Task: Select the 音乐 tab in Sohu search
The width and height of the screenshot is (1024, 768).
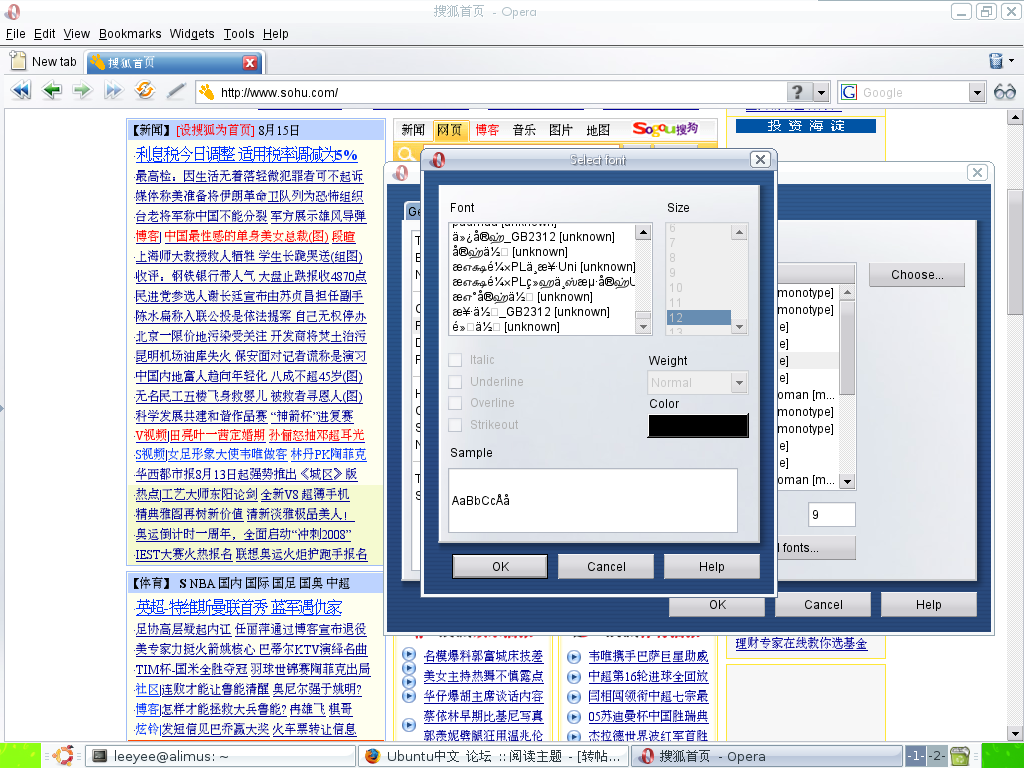Action: click(x=524, y=130)
